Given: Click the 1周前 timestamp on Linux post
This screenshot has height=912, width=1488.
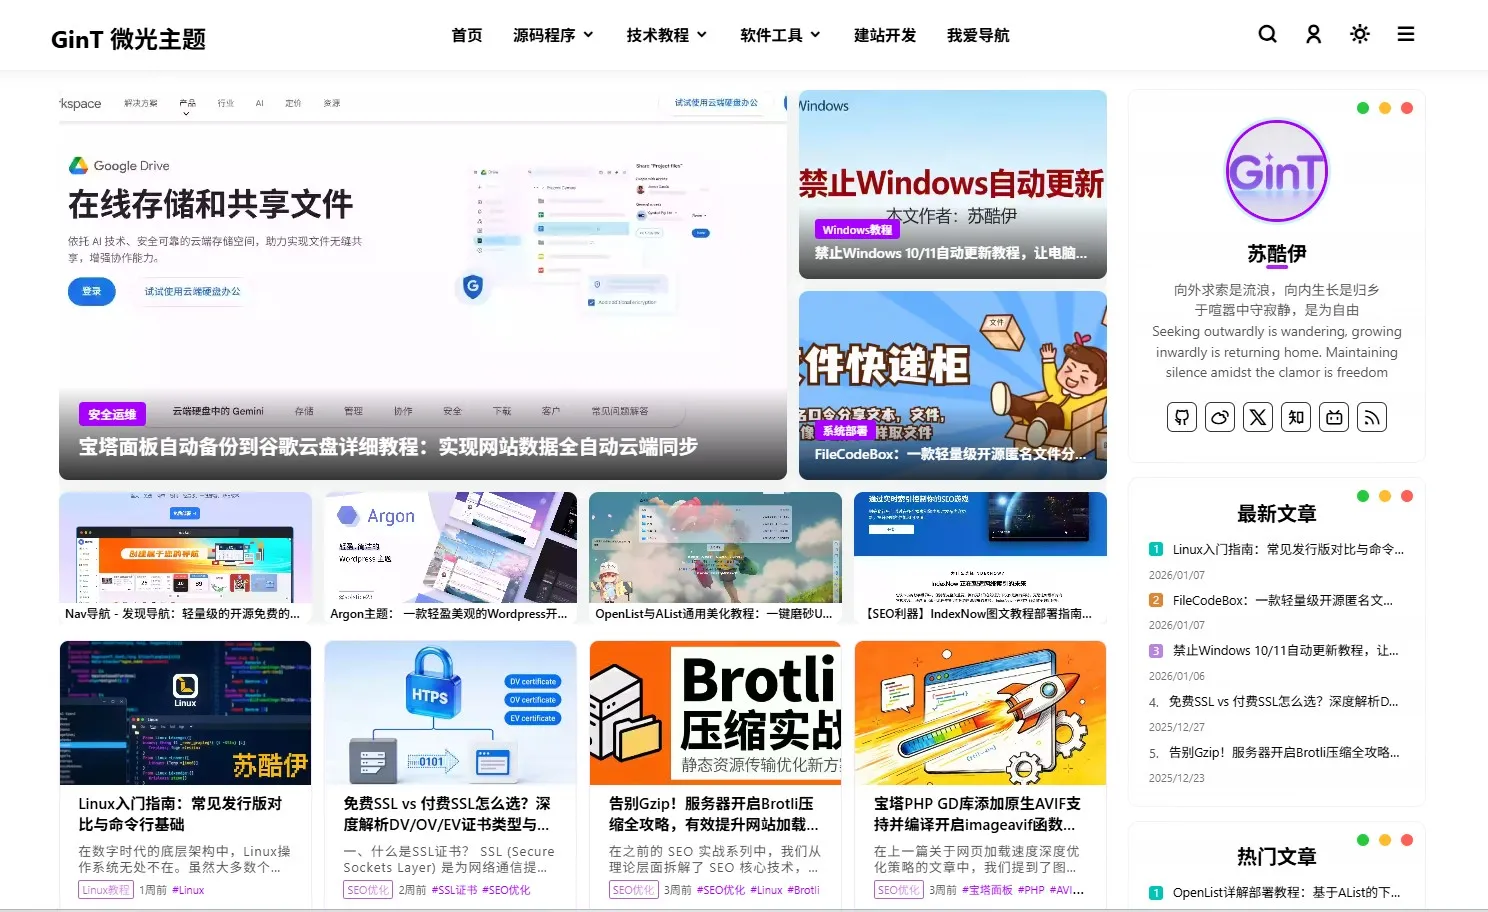Looking at the screenshot, I should tap(153, 890).
